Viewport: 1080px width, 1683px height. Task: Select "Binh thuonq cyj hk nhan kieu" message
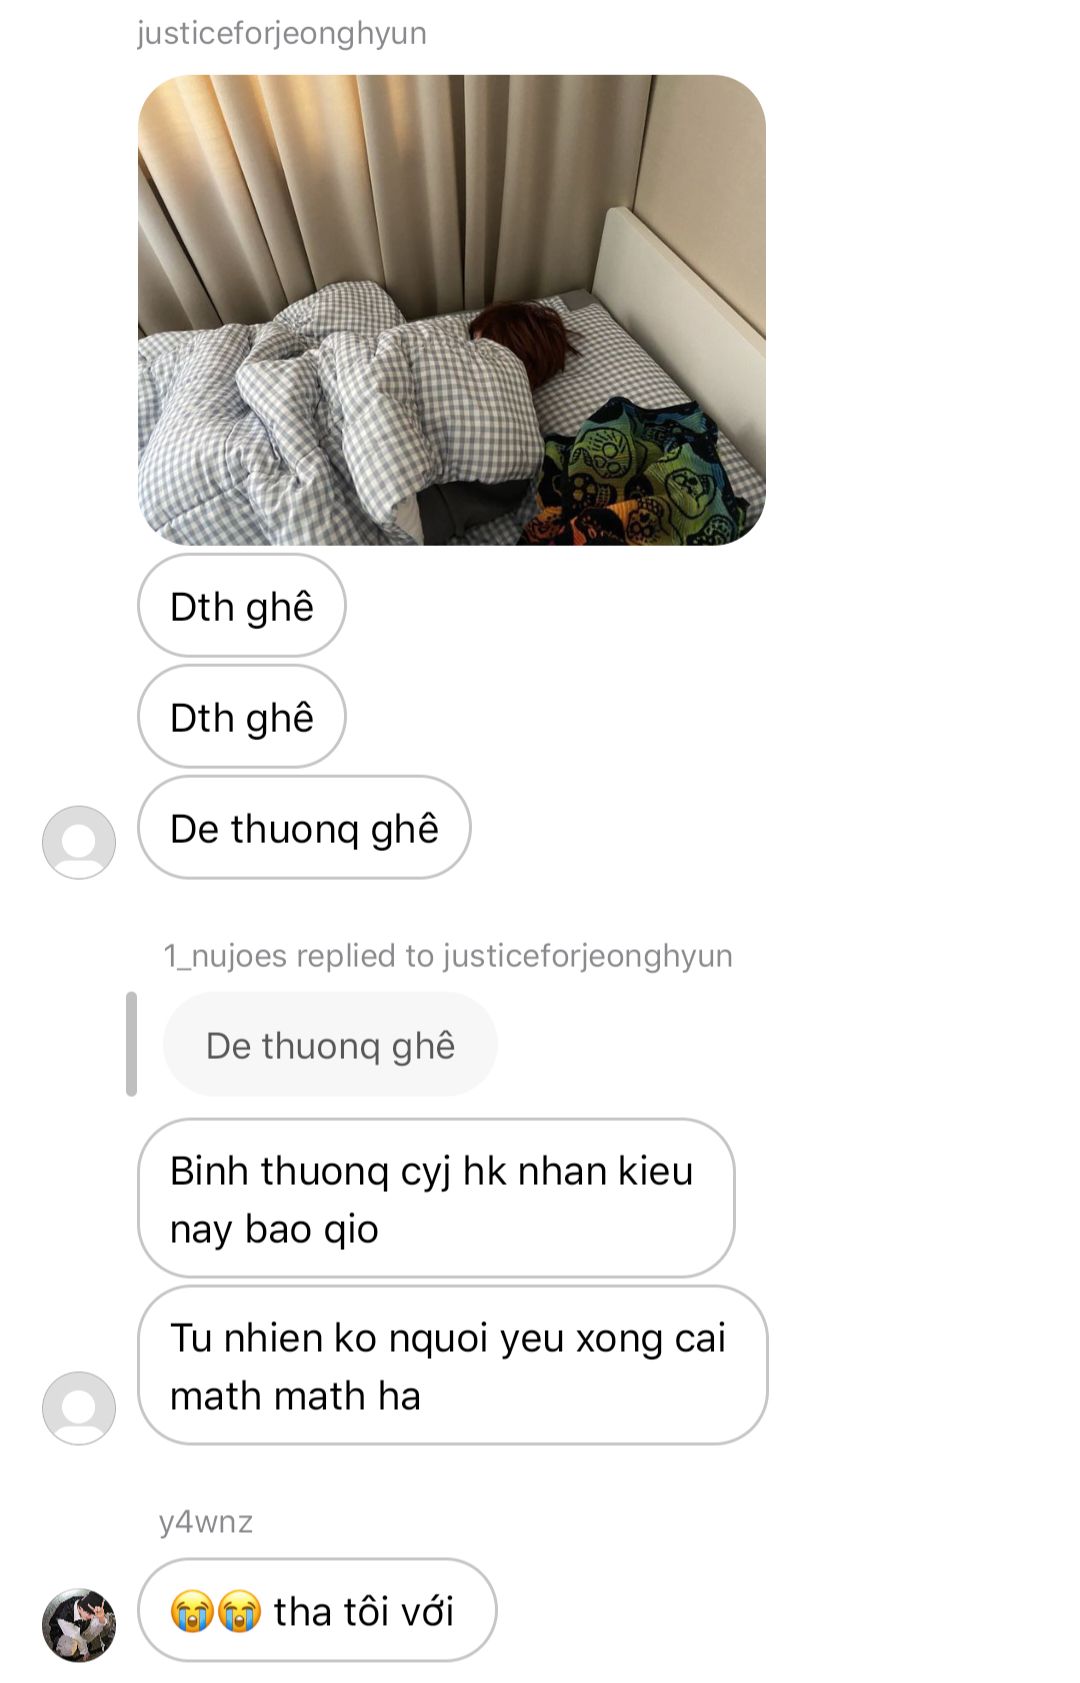pyautogui.click(x=436, y=1198)
